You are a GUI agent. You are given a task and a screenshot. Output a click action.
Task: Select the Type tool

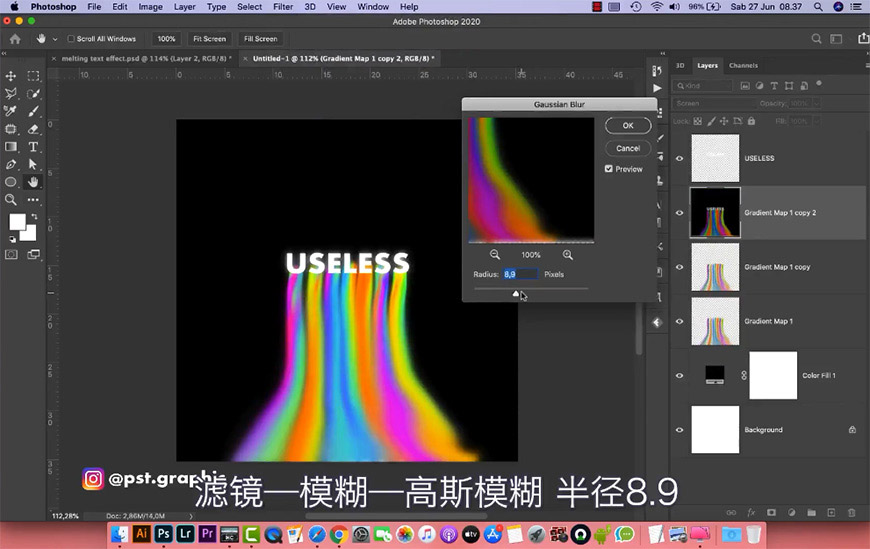coord(33,147)
